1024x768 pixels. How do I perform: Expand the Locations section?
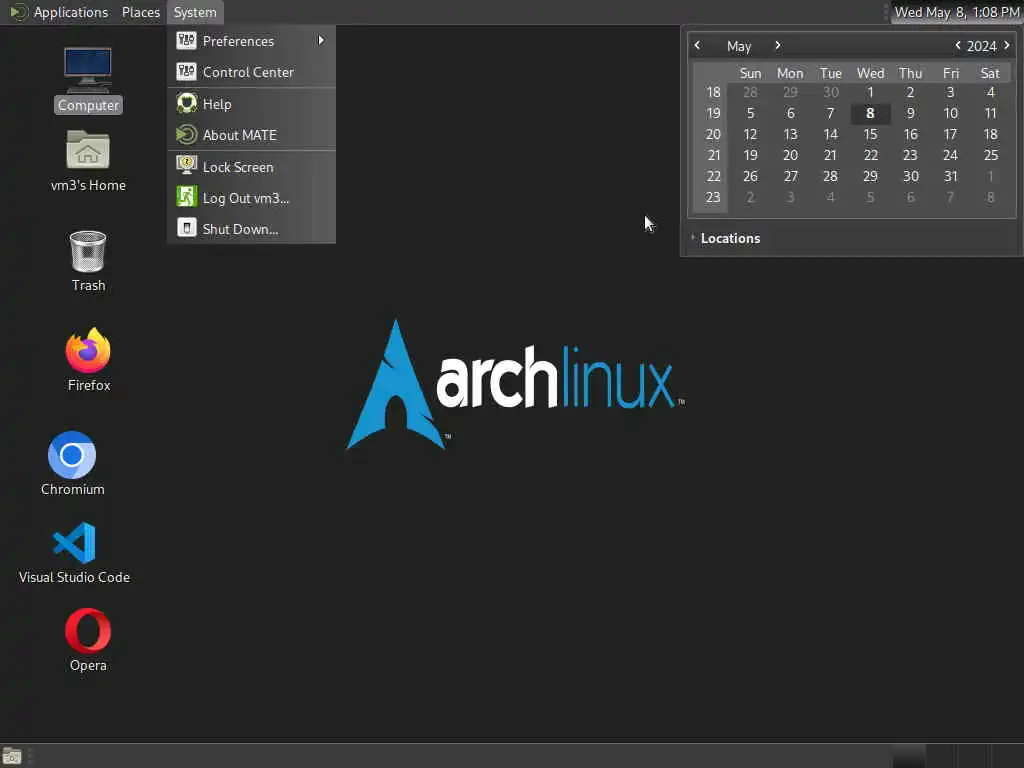point(729,238)
